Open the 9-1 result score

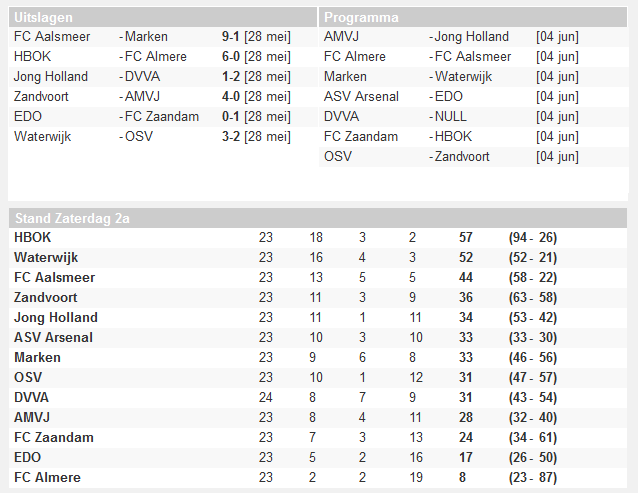point(236,37)
